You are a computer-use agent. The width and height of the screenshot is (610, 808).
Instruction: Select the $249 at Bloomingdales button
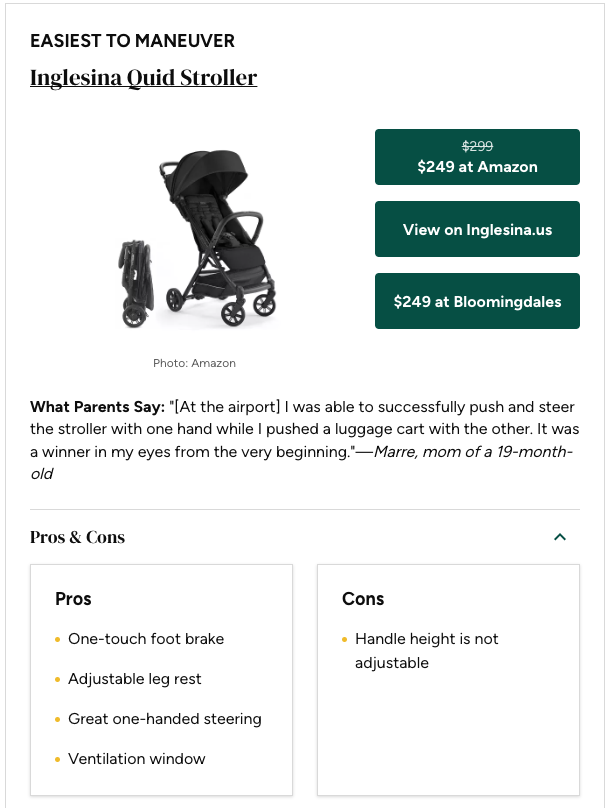[x=477, y=301]
